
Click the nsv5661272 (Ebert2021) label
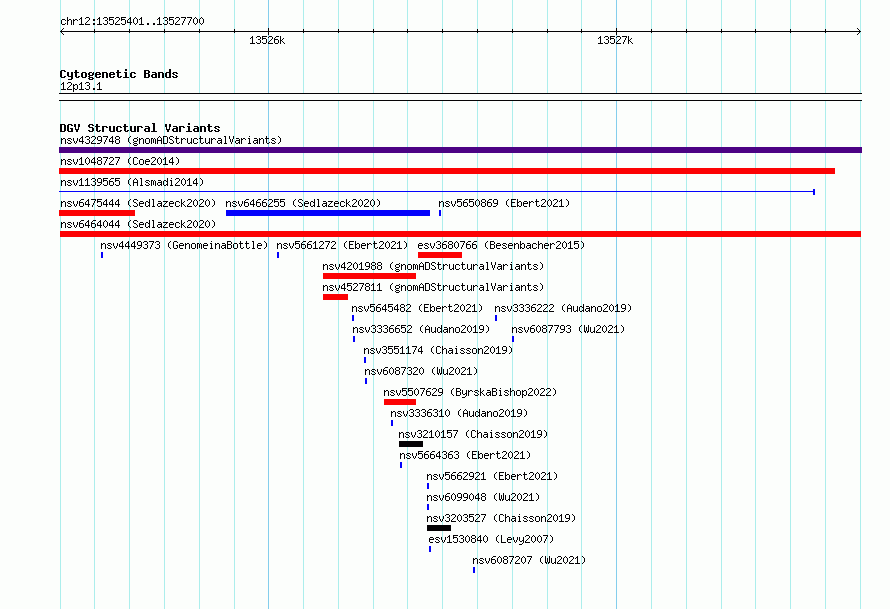[342, 245]
